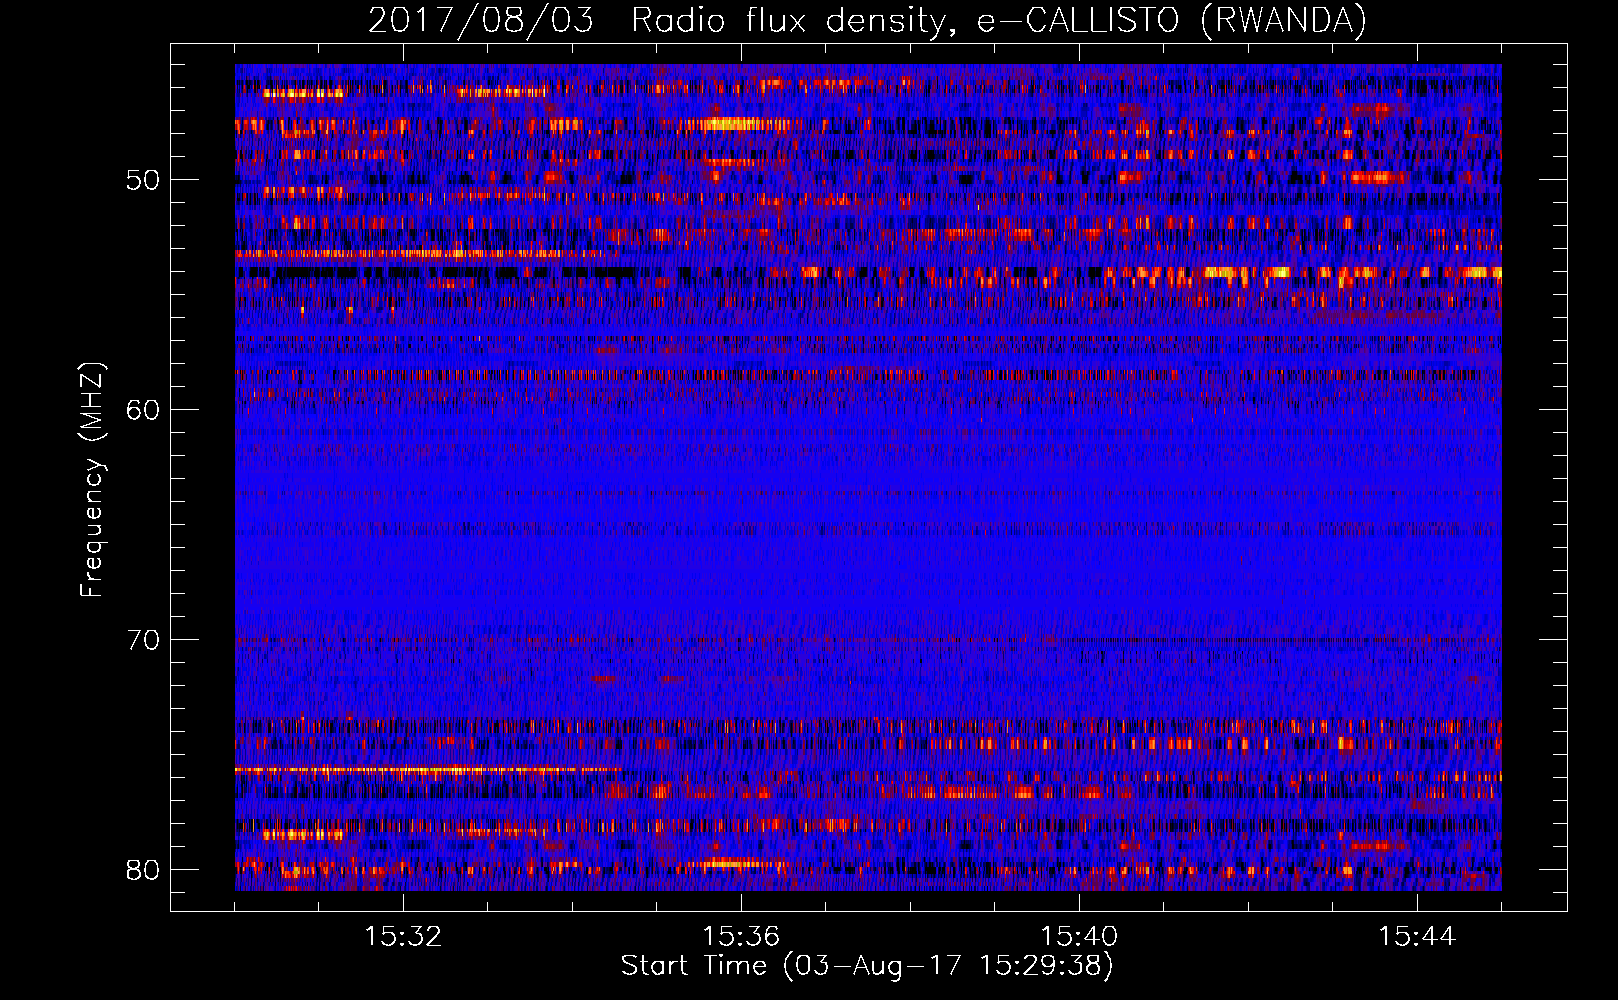This screenshot has width=1618, height=1000.
Task: Click the 60 frequency tick label
Action: coord(143,411)
